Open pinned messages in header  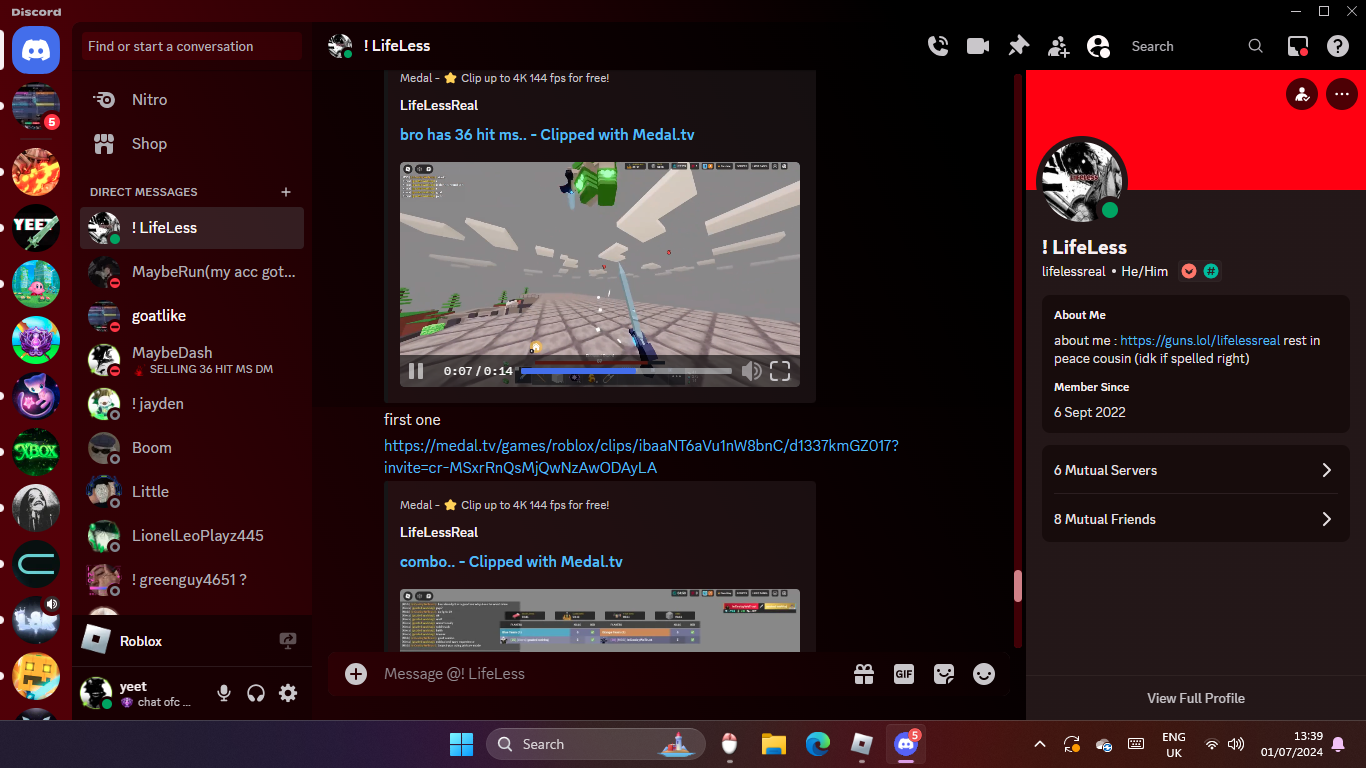[1018, 46]
